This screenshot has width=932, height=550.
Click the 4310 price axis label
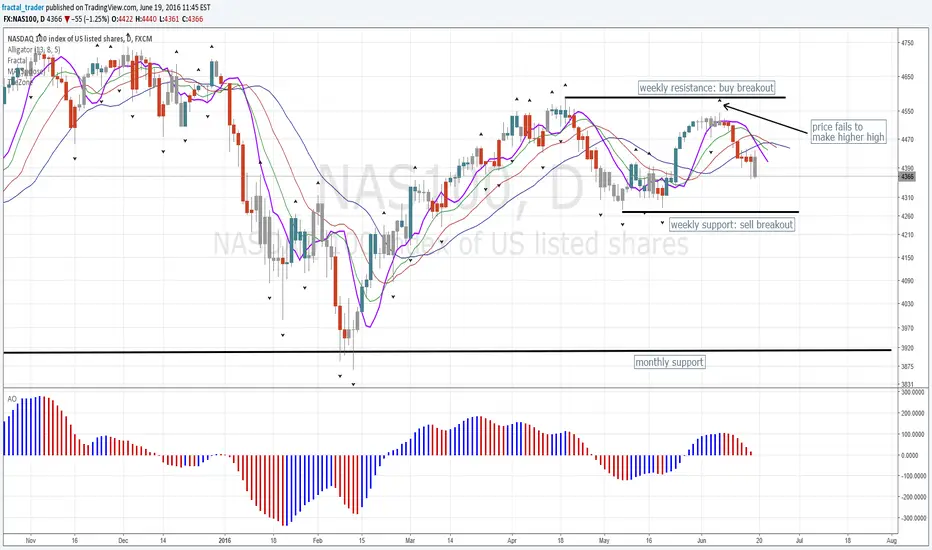(907, 197)
